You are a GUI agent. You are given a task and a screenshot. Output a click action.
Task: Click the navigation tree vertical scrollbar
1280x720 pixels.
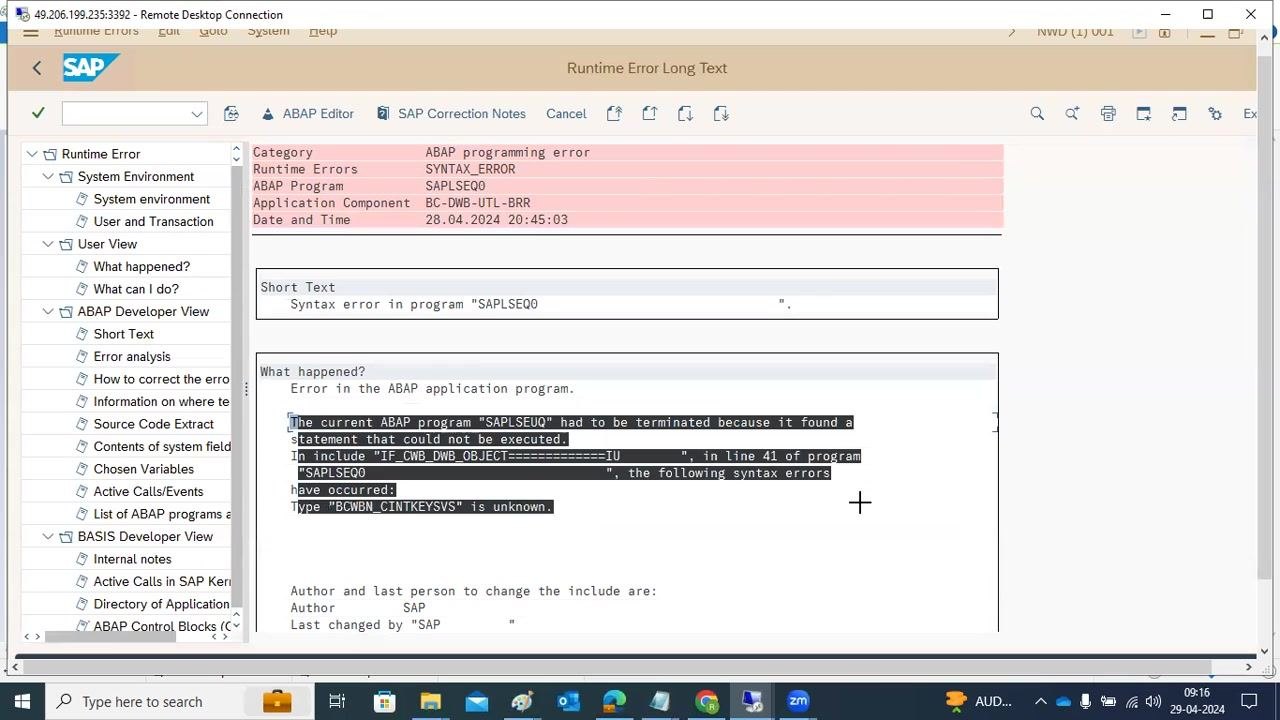(237, 385)
